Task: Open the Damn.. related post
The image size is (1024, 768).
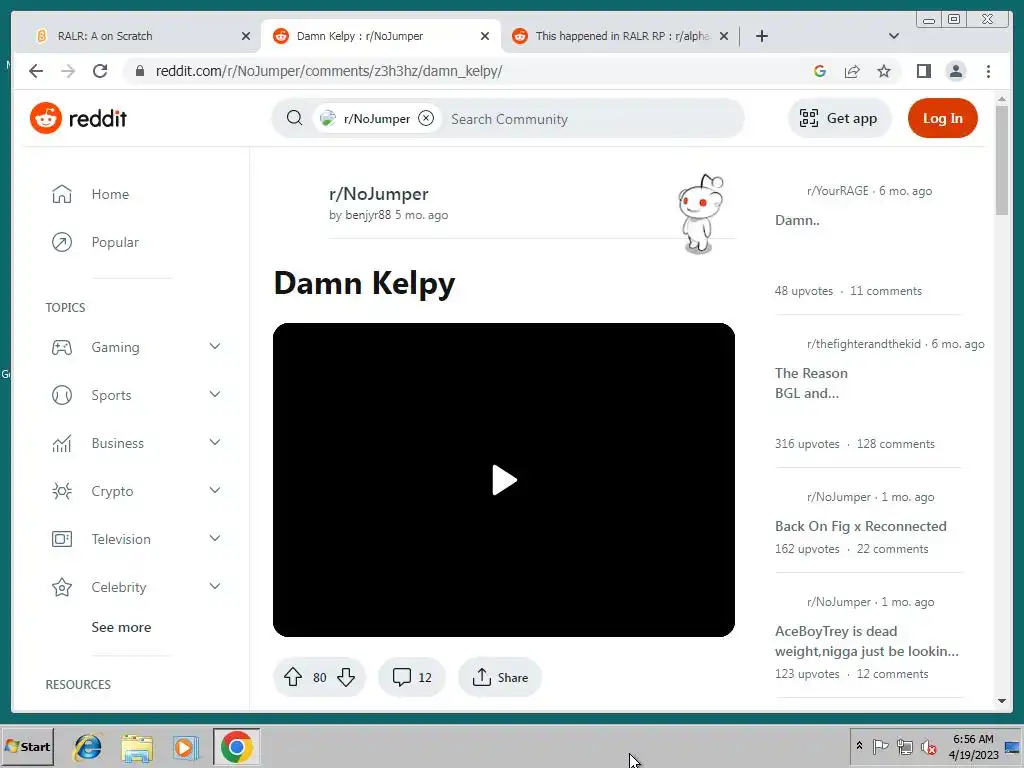Action: pyautogui.click(x=797, y=220)
